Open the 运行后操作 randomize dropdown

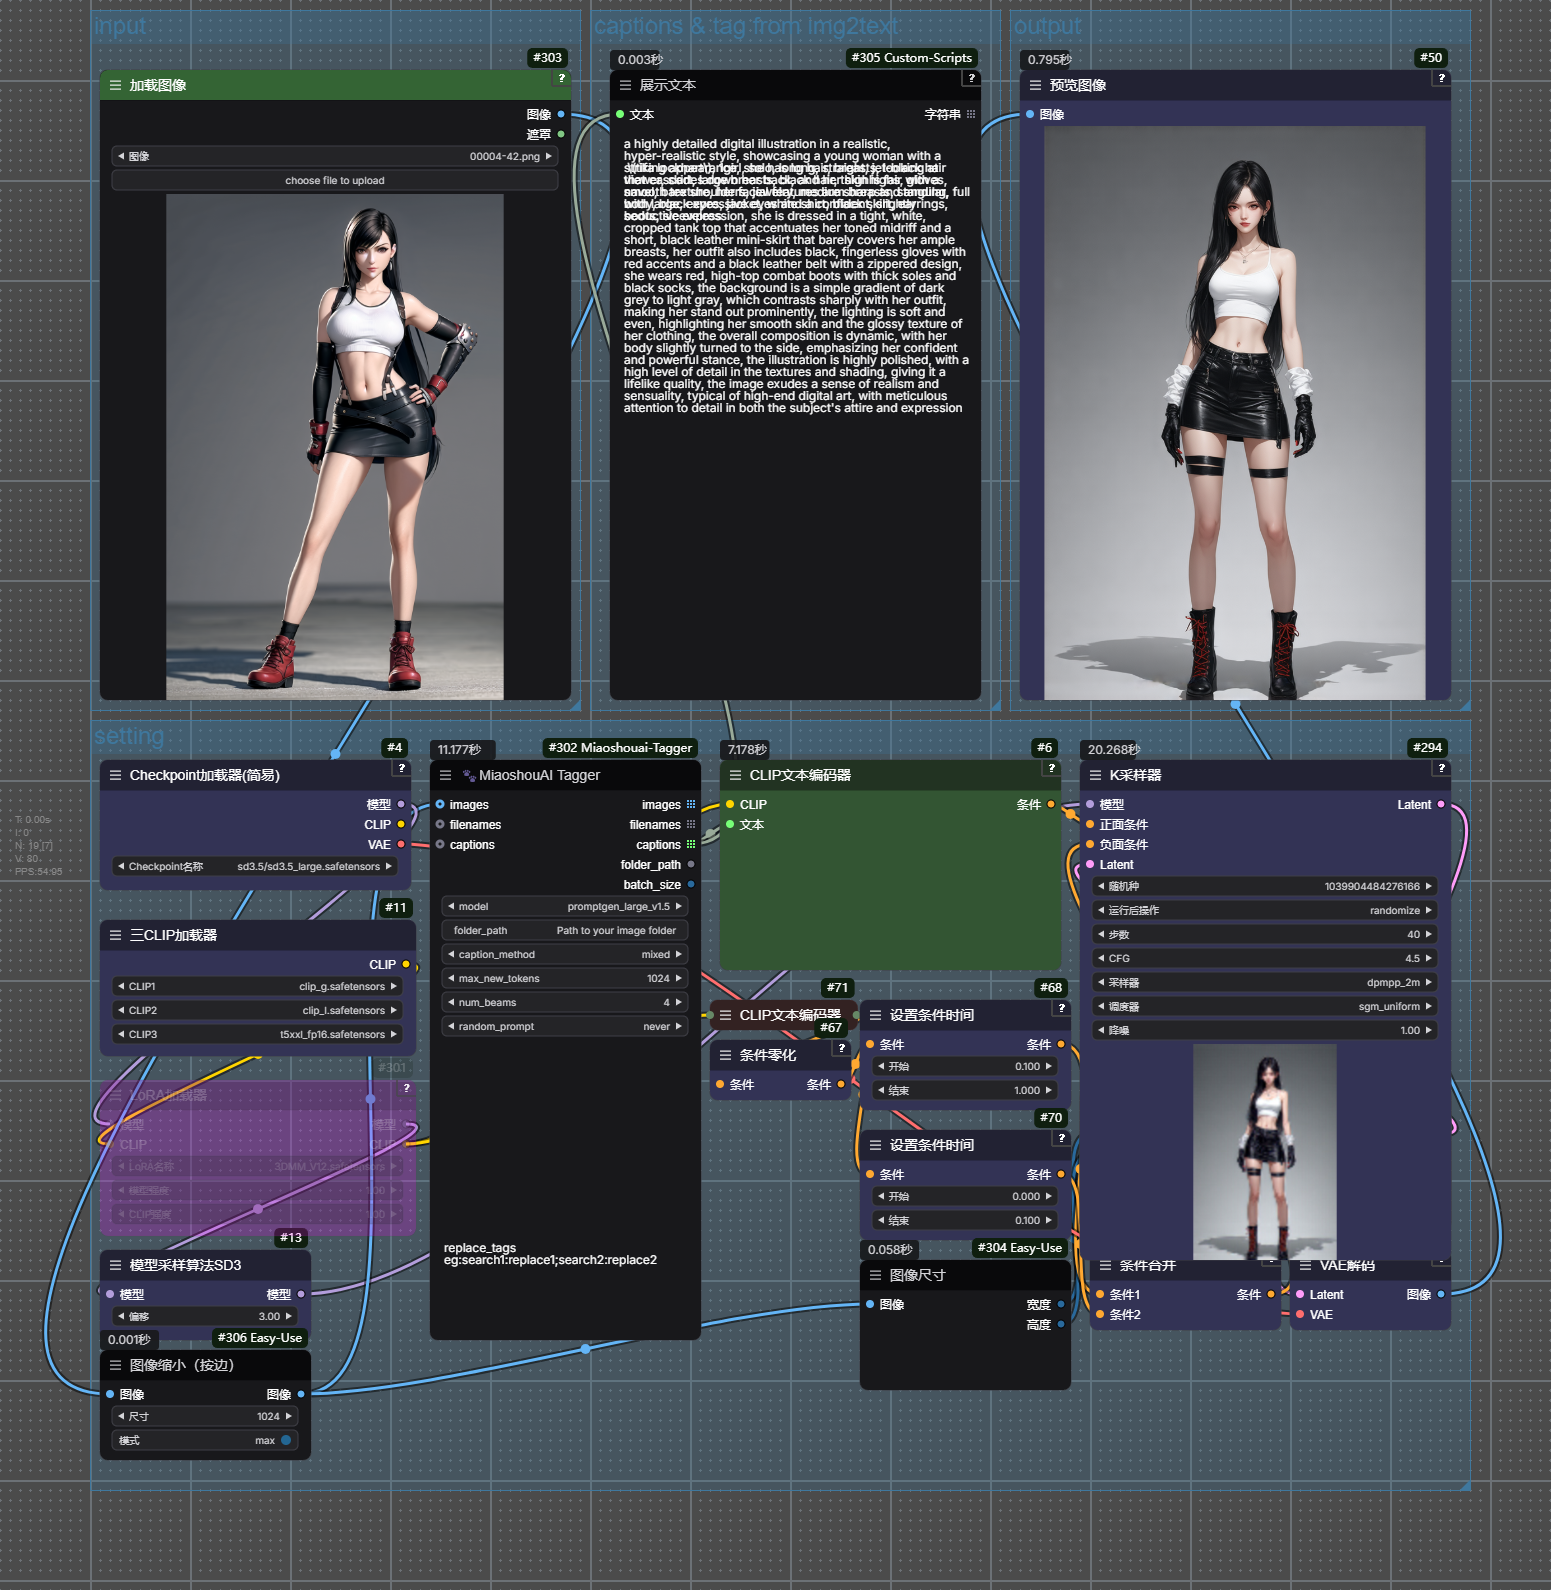tap(1265, 911)
